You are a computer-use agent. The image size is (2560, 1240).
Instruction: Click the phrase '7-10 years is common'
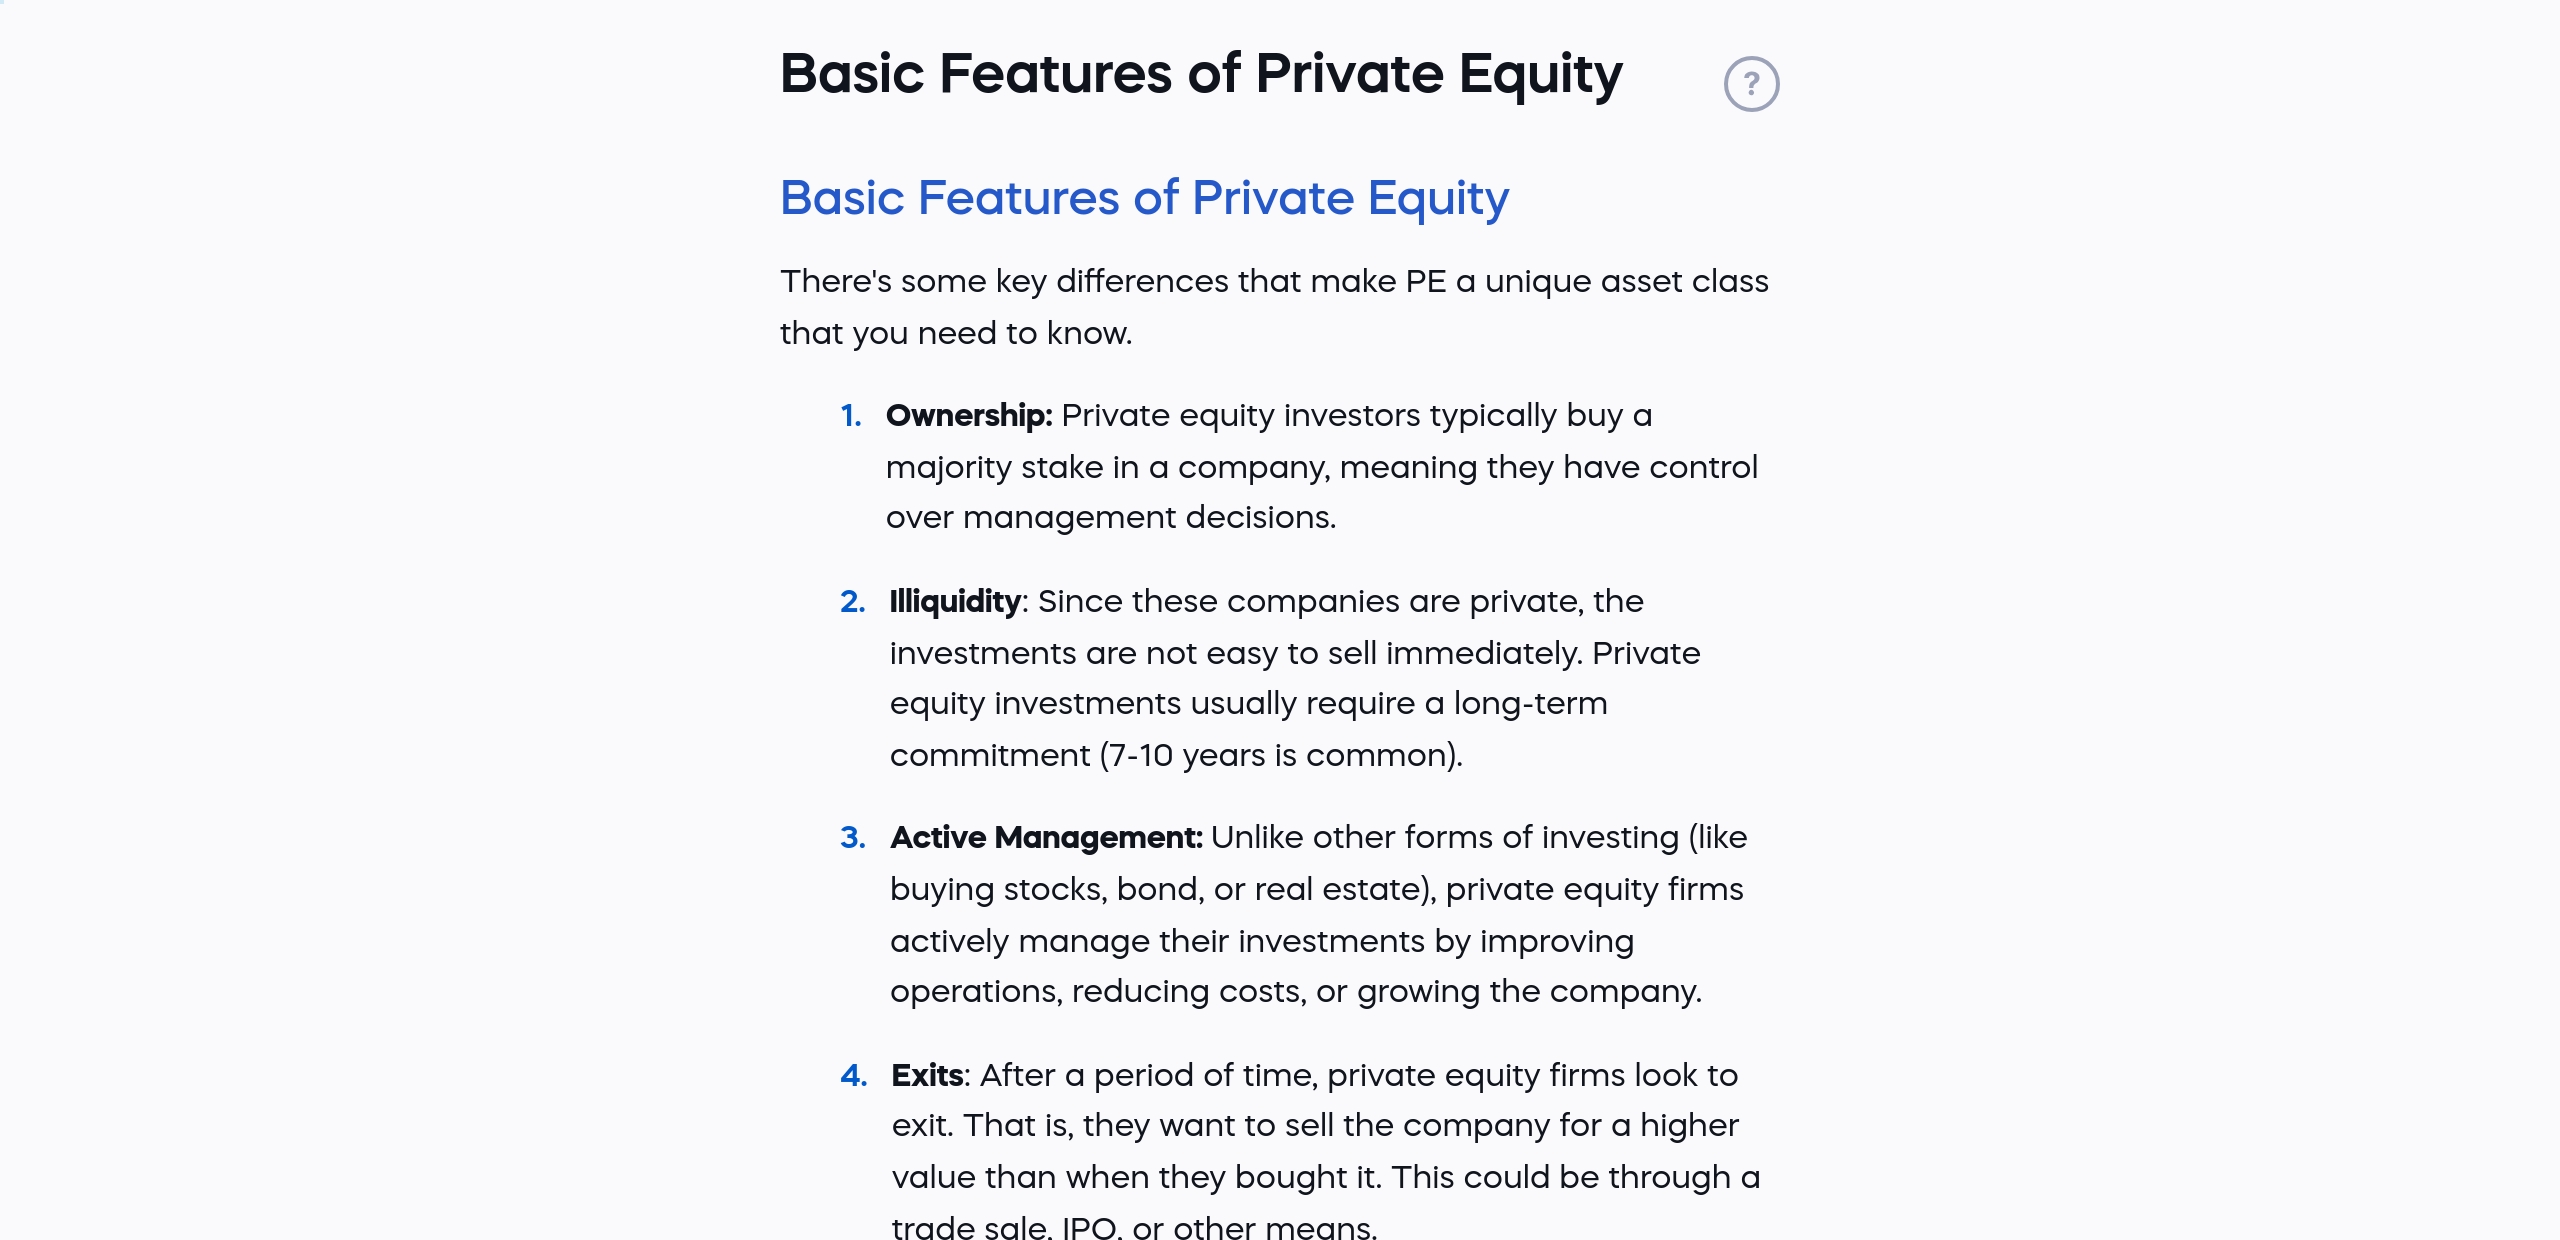1280,755
